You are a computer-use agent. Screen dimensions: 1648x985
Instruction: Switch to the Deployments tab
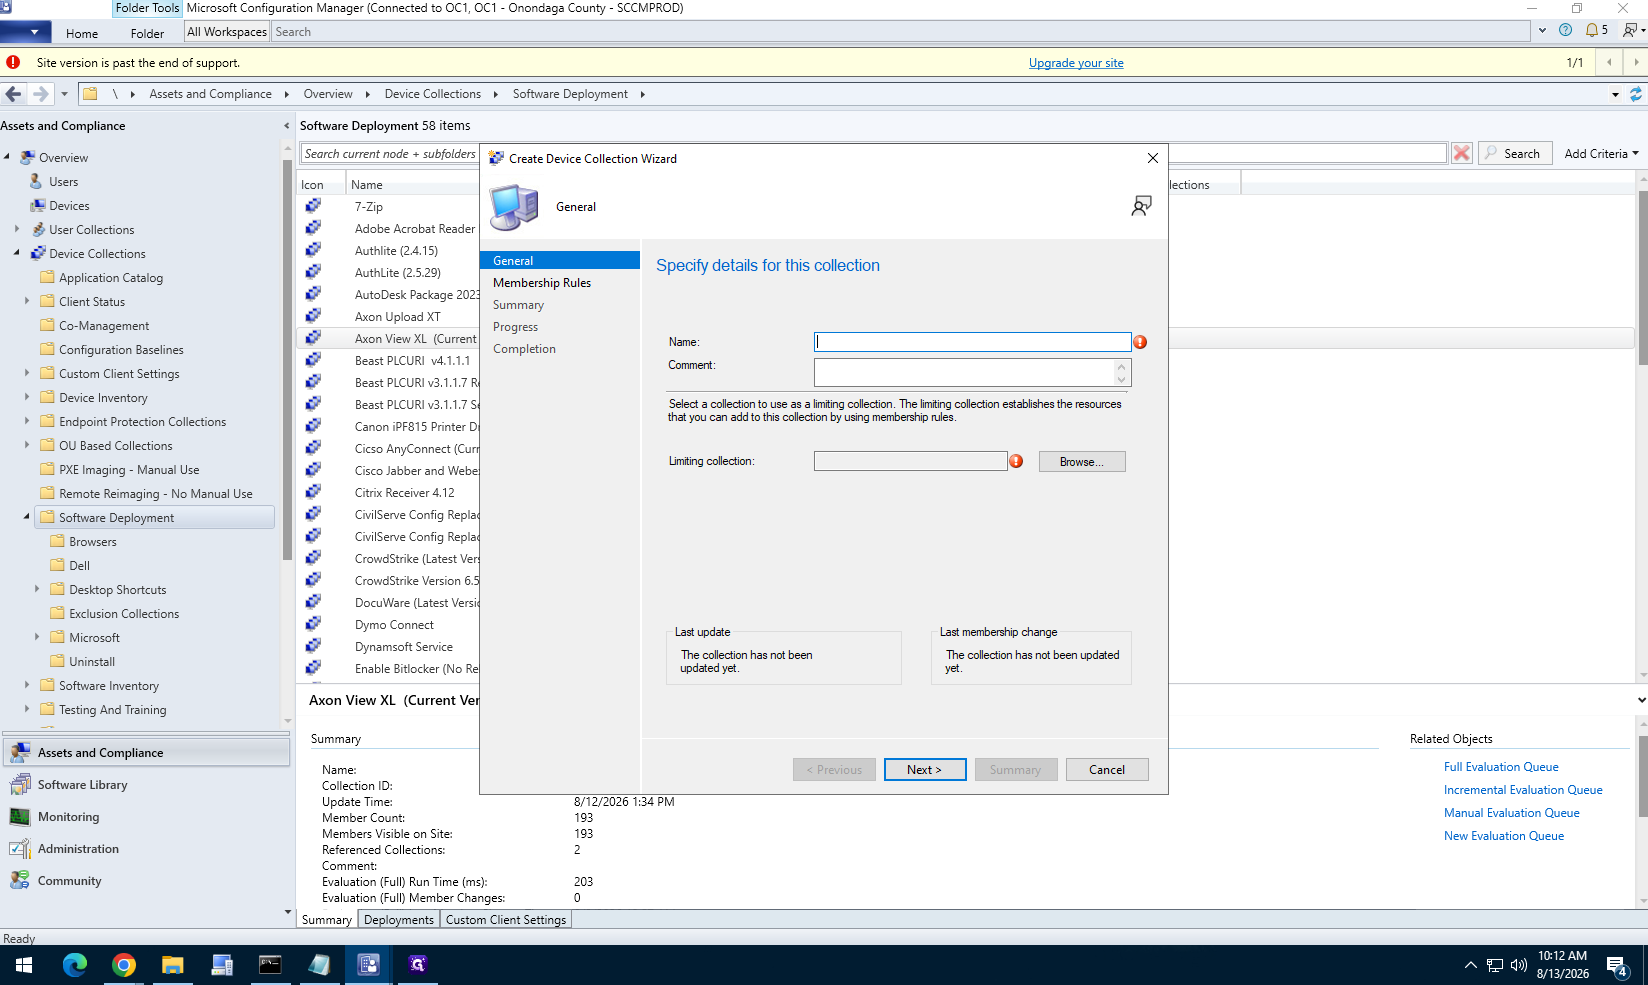[x=399, y=919]
